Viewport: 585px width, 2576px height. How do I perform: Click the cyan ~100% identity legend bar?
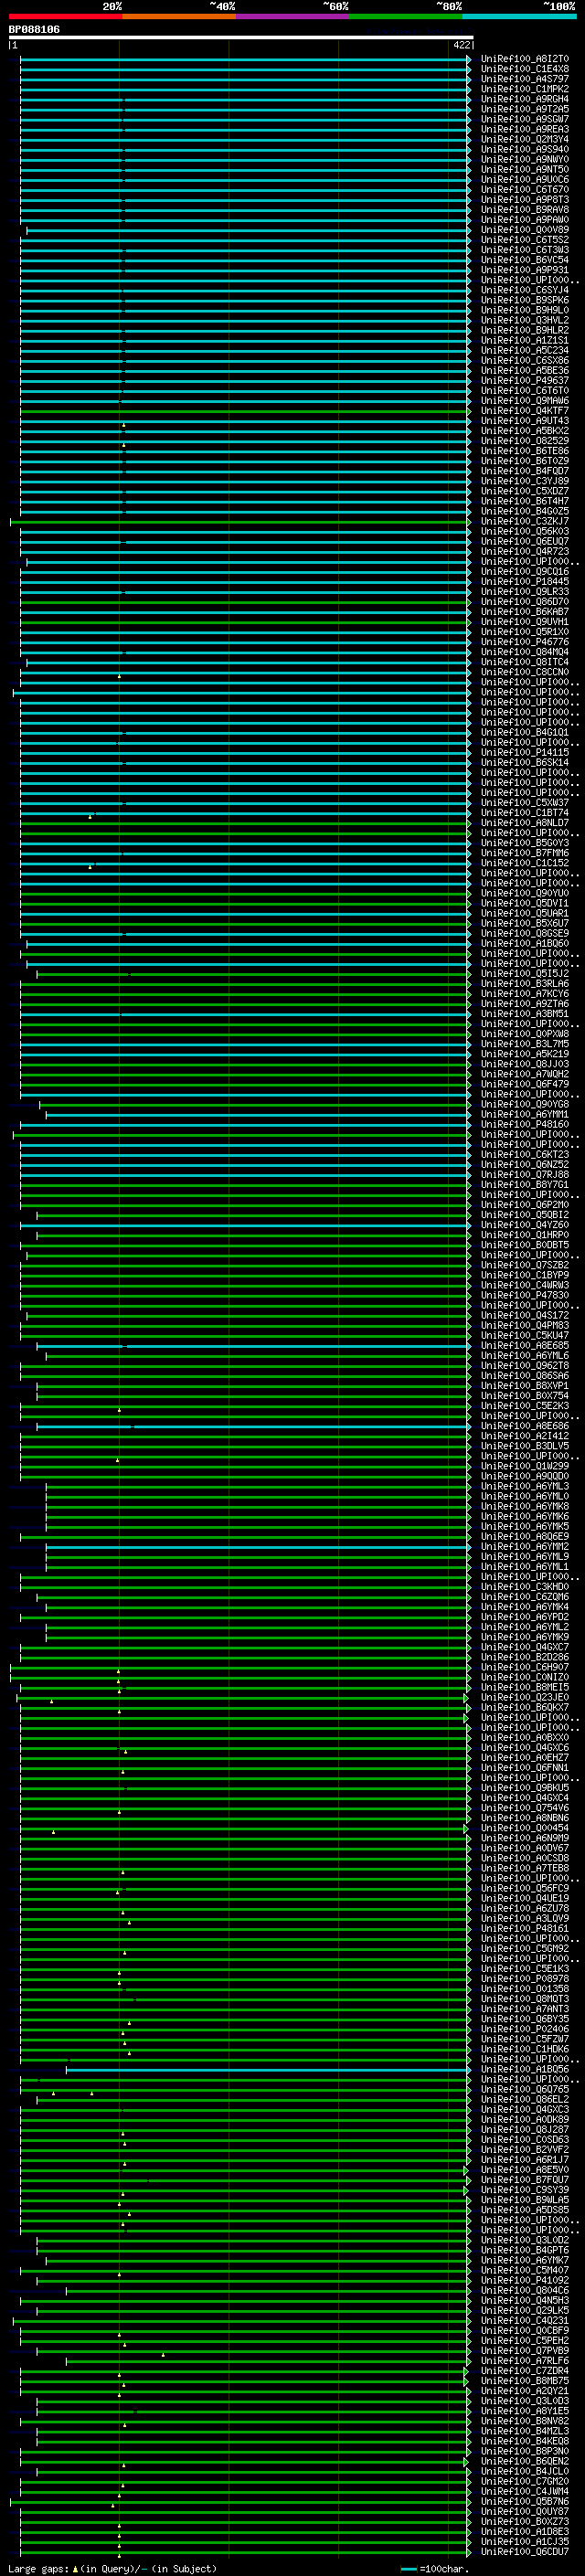click(x=520, y=16)
